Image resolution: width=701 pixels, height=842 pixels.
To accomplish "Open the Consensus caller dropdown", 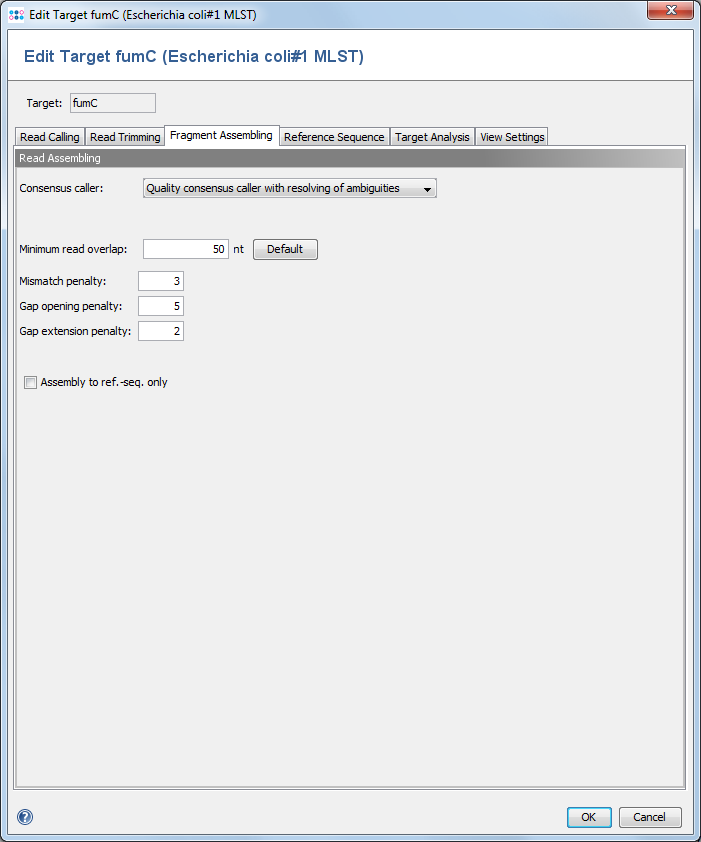I will click(x=290, y=188).
